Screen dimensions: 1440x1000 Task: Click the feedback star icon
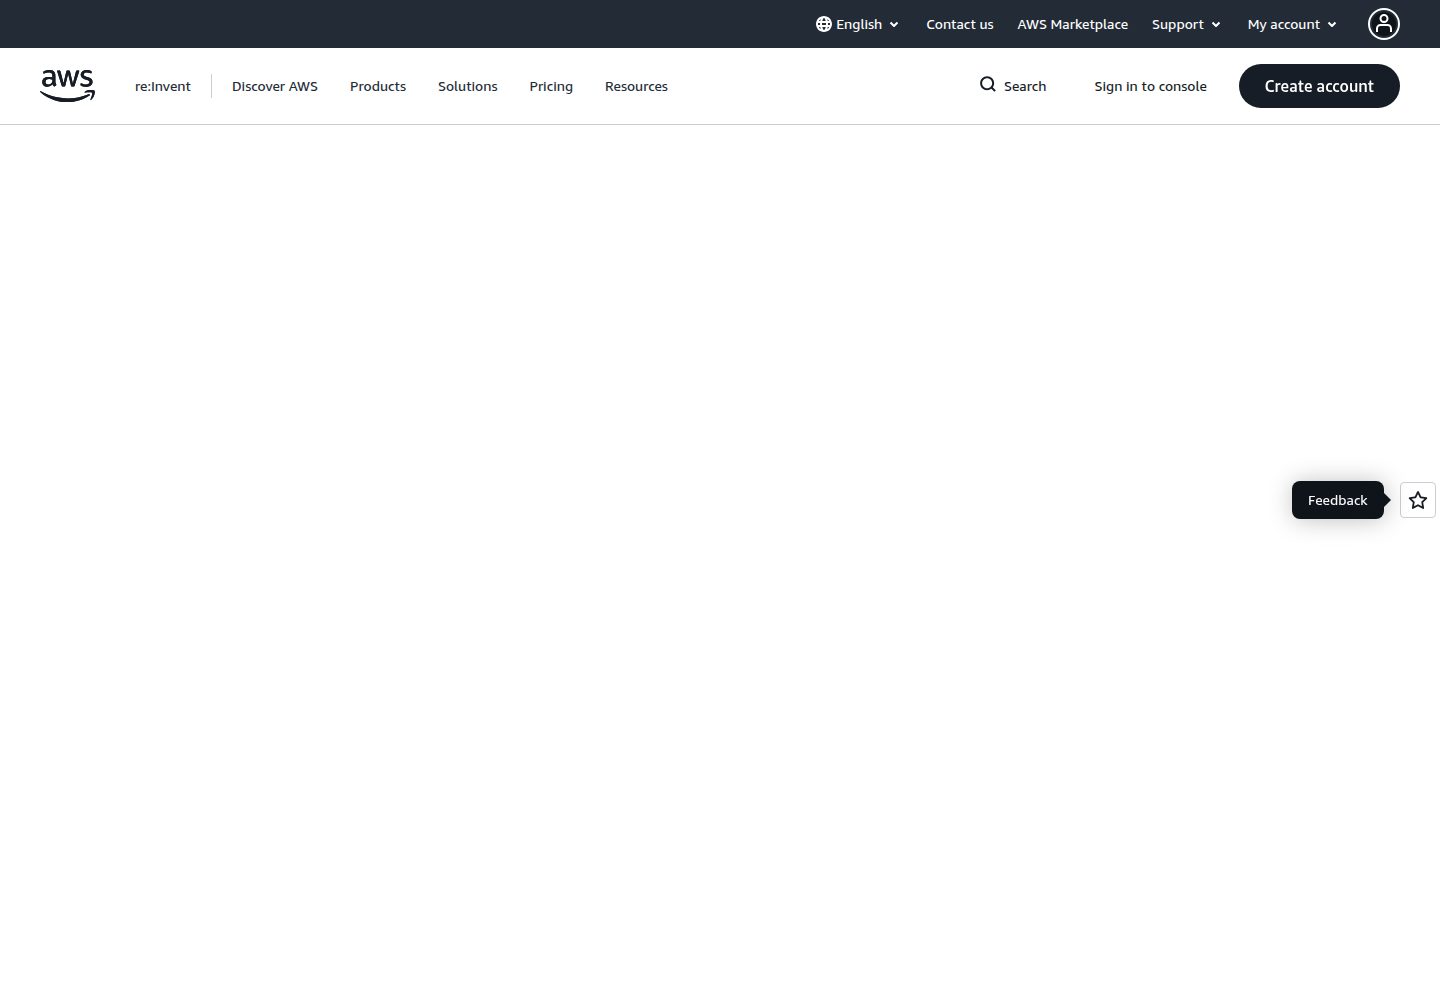pyautogui.click(x=1418, y=500)
